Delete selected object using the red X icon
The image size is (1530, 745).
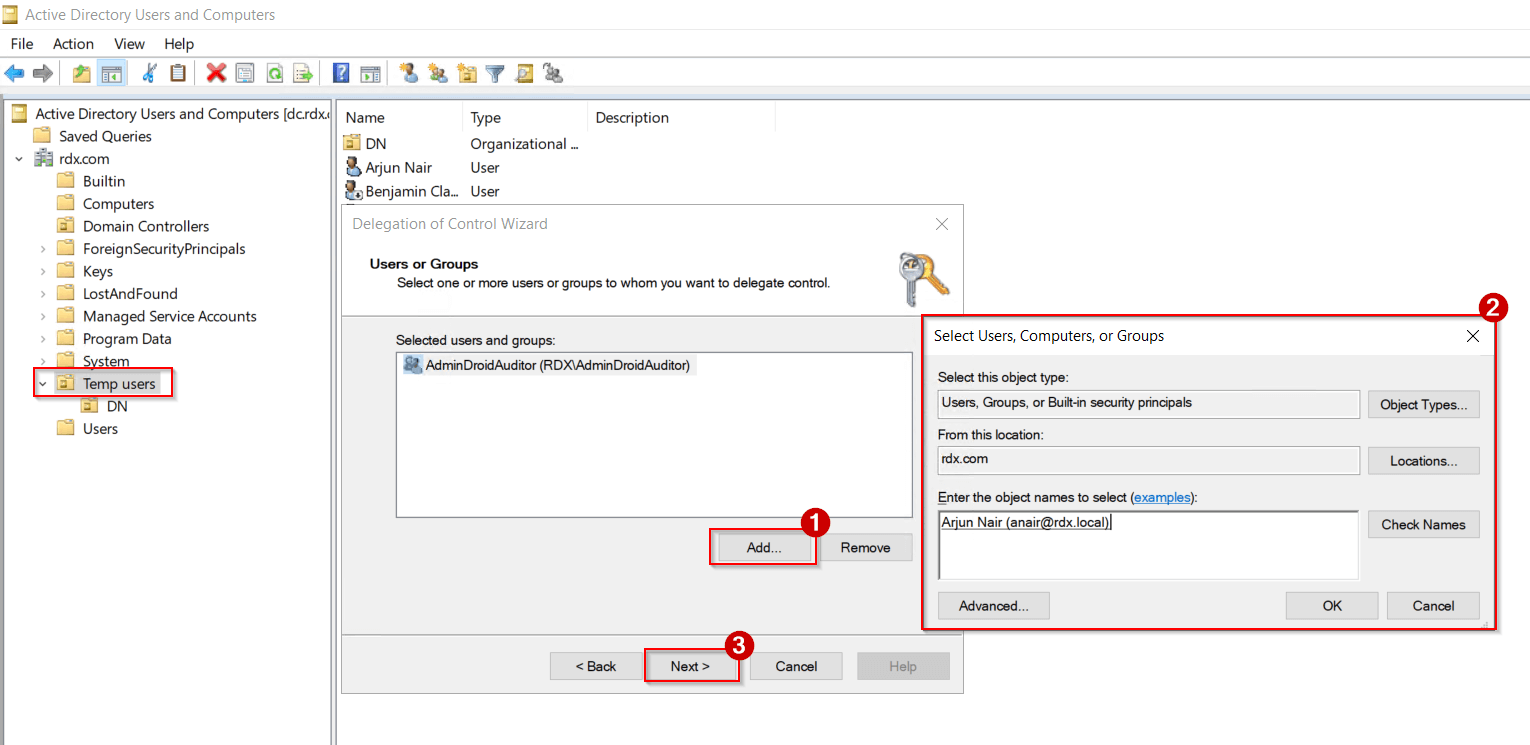(x=215, y=72)
